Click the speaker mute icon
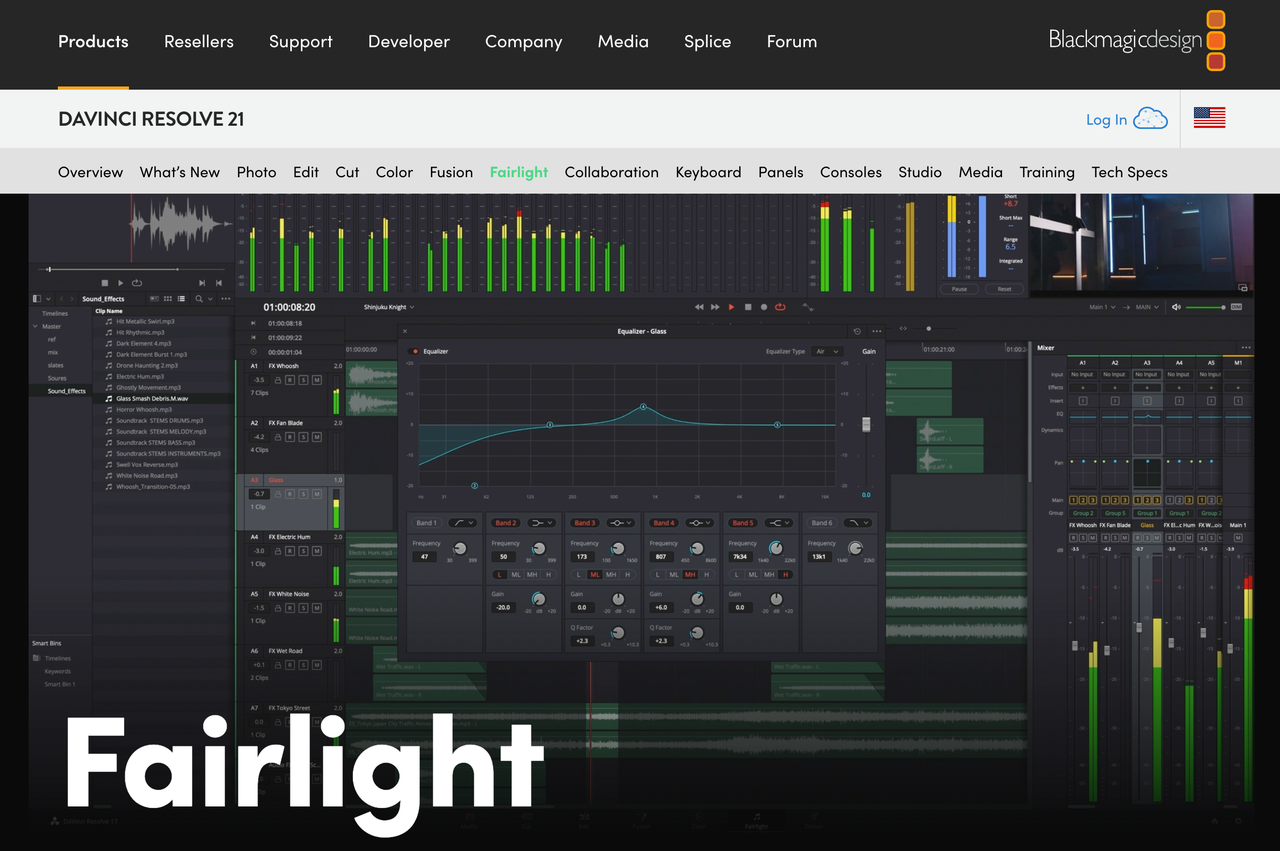This screenshot has height=851, width=1280. coord(1176,307)
